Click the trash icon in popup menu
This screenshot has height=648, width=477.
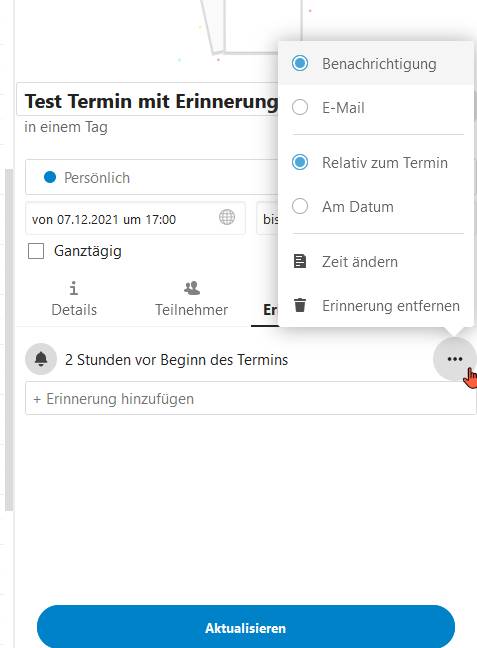pyautogui.click(x=300, y=305)
